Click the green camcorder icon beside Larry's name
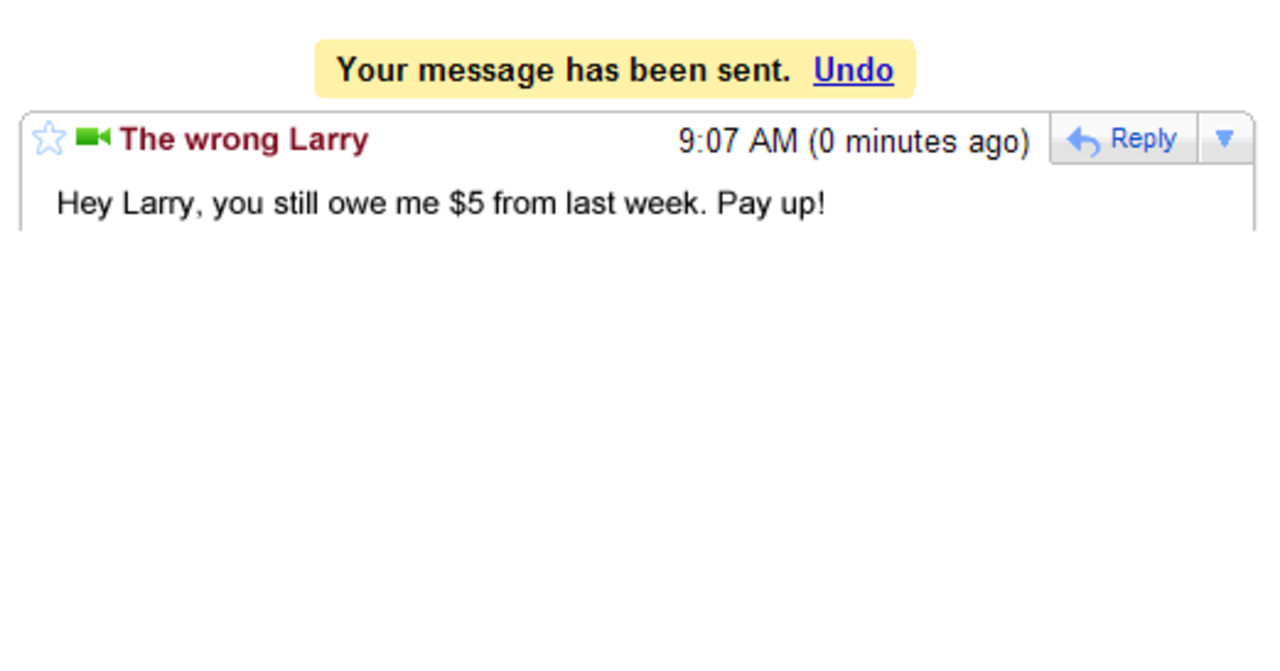Image resolution: width=1280 pixels, height=671 pixels. click(x=93, y=139)
